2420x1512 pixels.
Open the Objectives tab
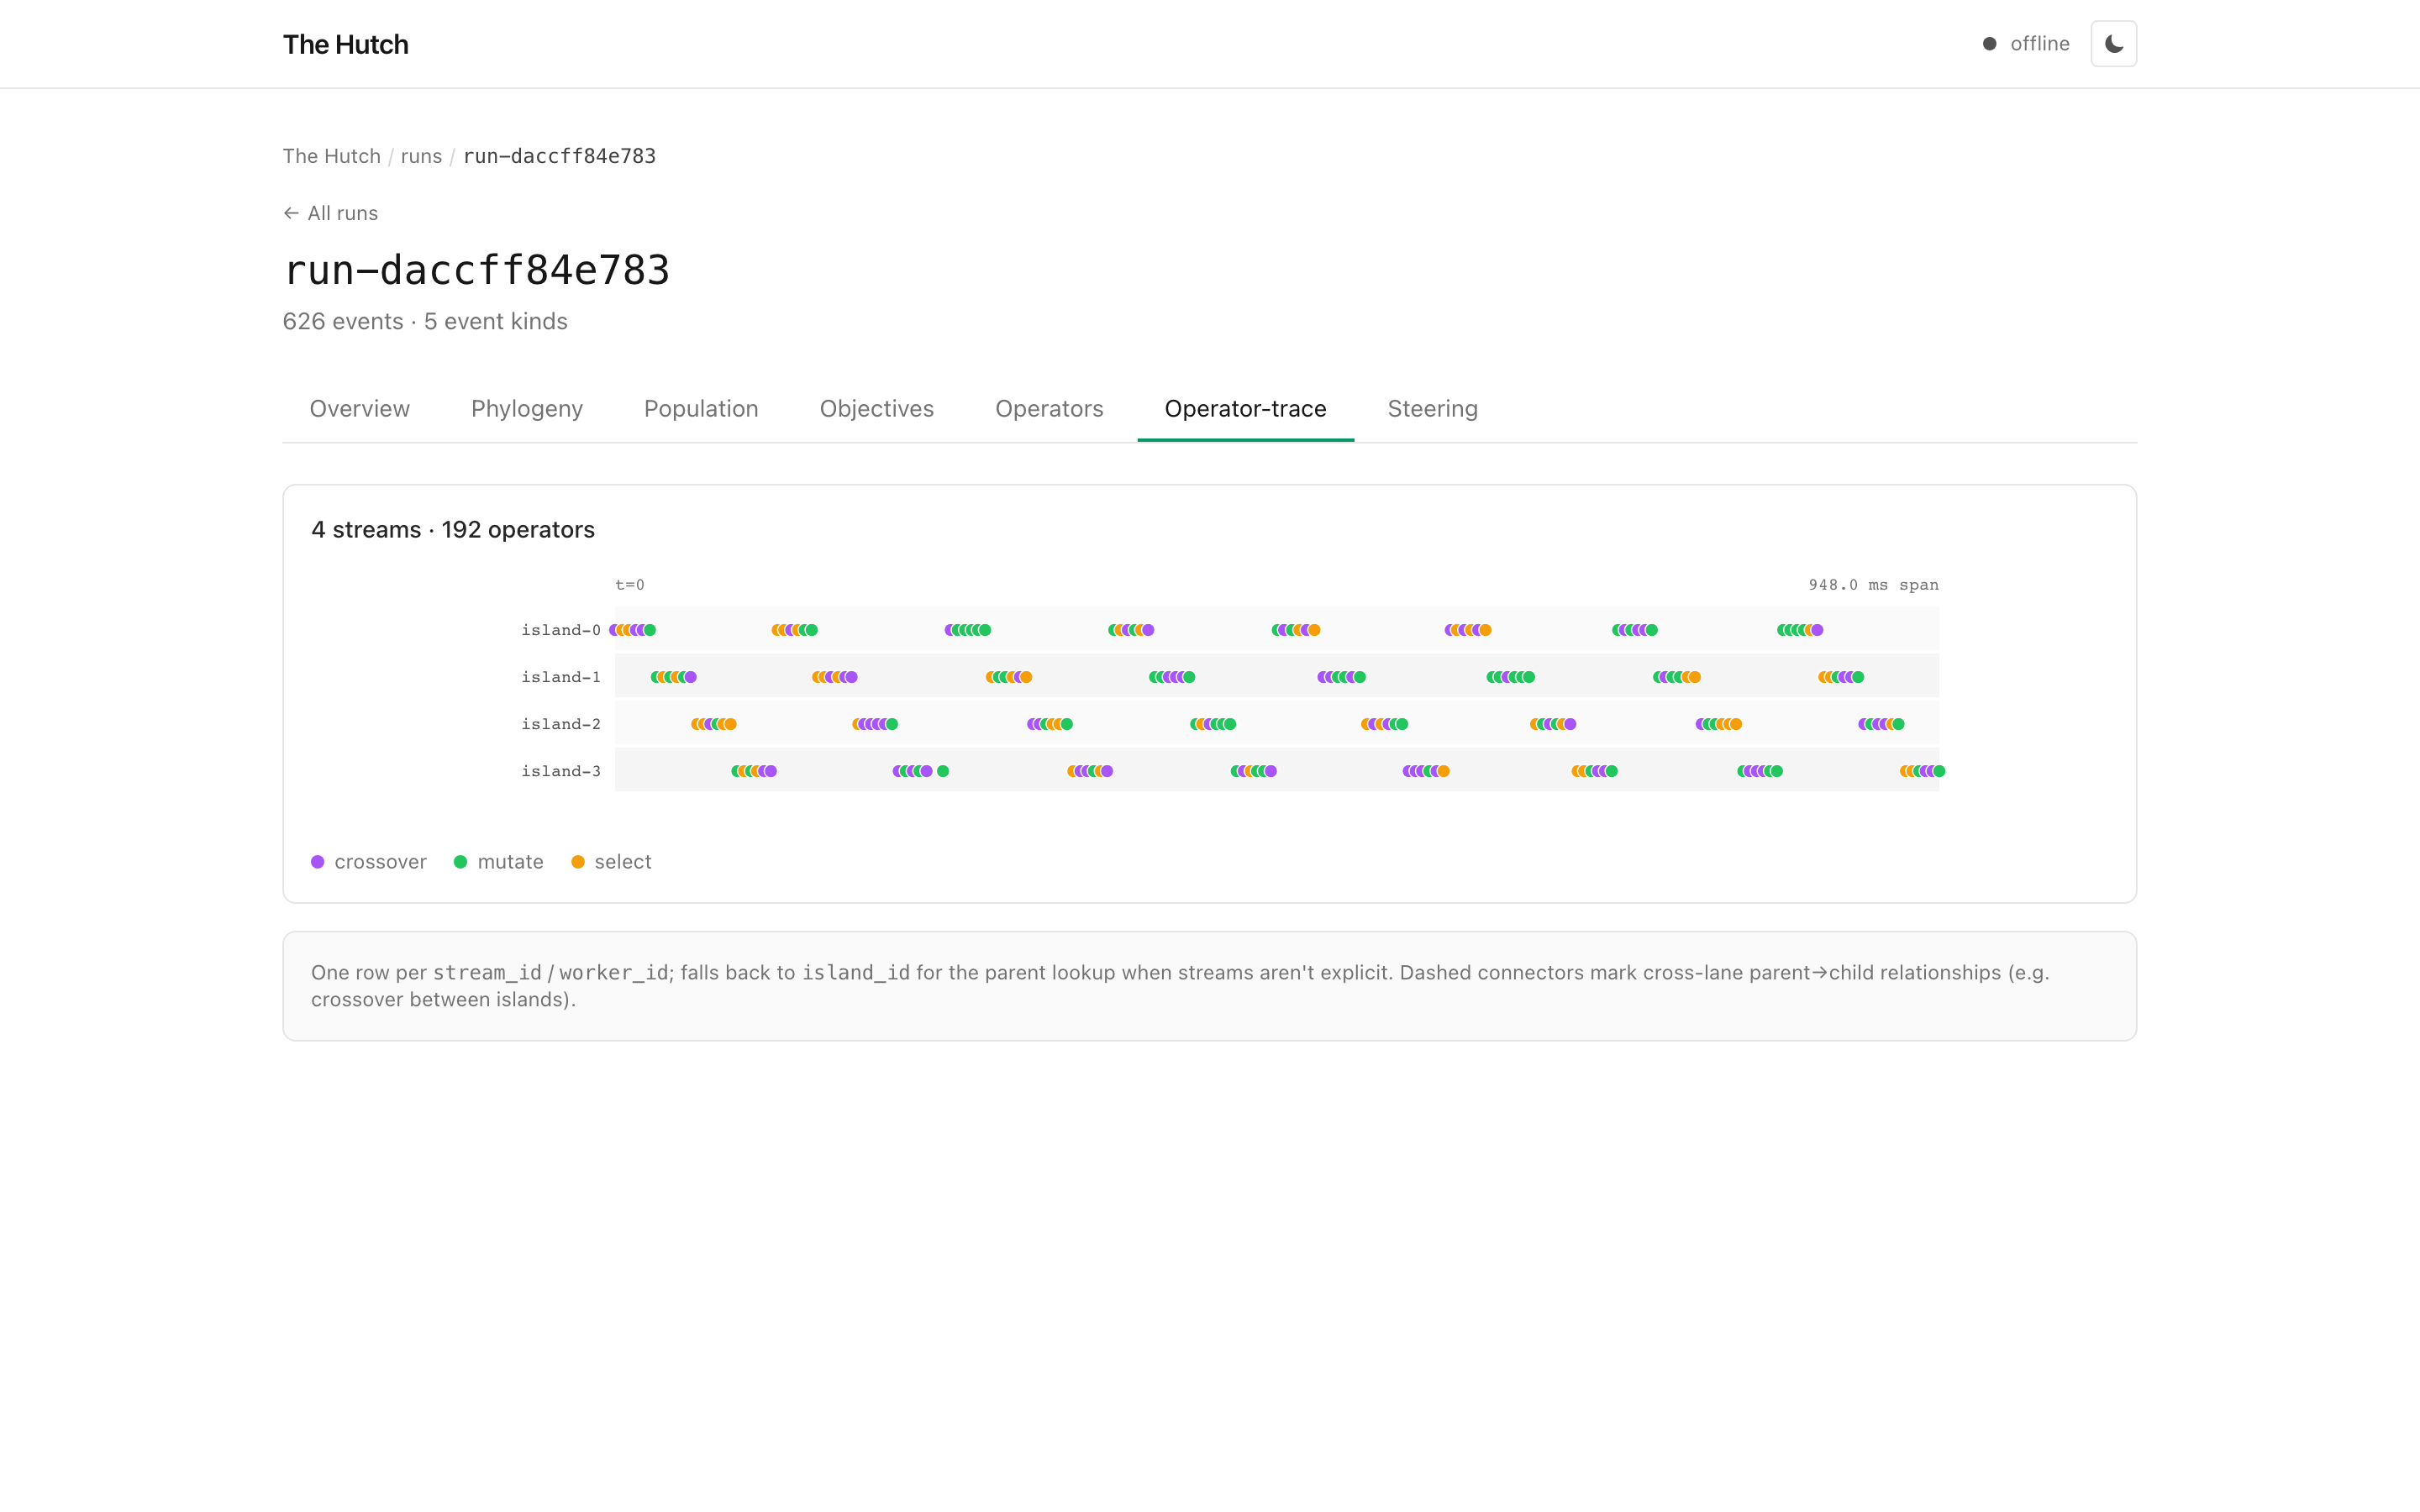point(877,409)
